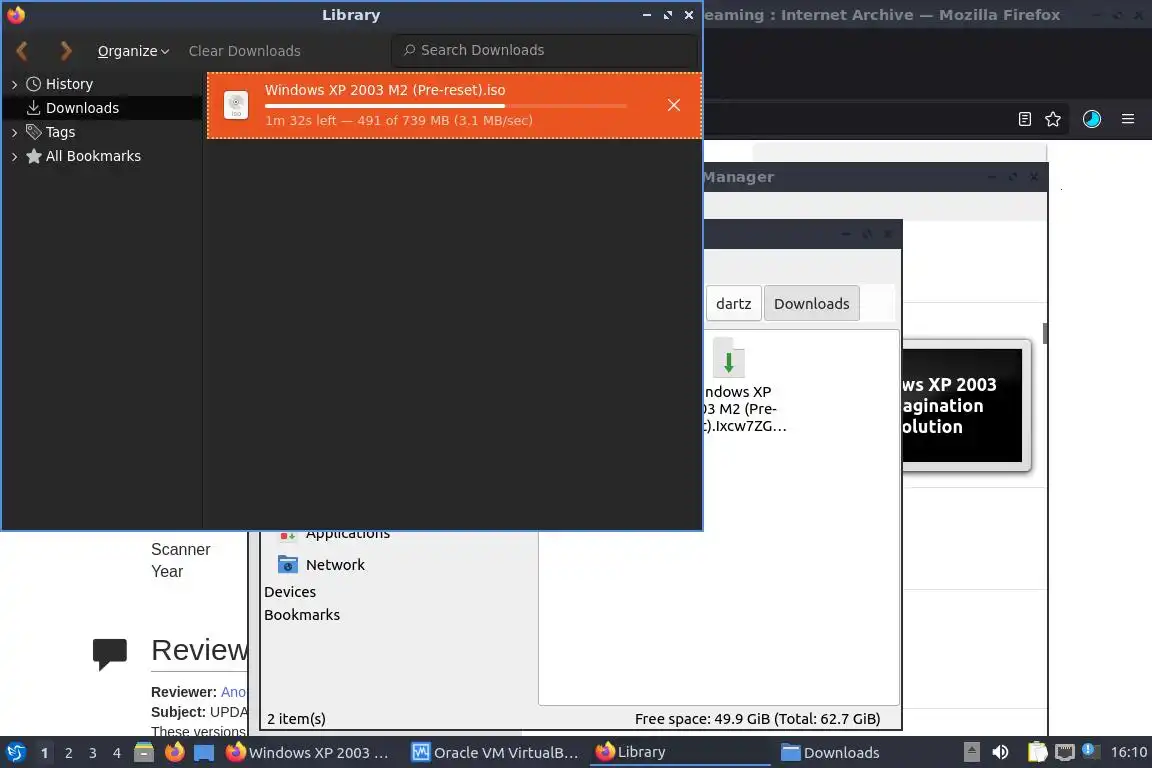
Task: Launch Firefox from the taskbar quick launcher
Action: (174, 753)
